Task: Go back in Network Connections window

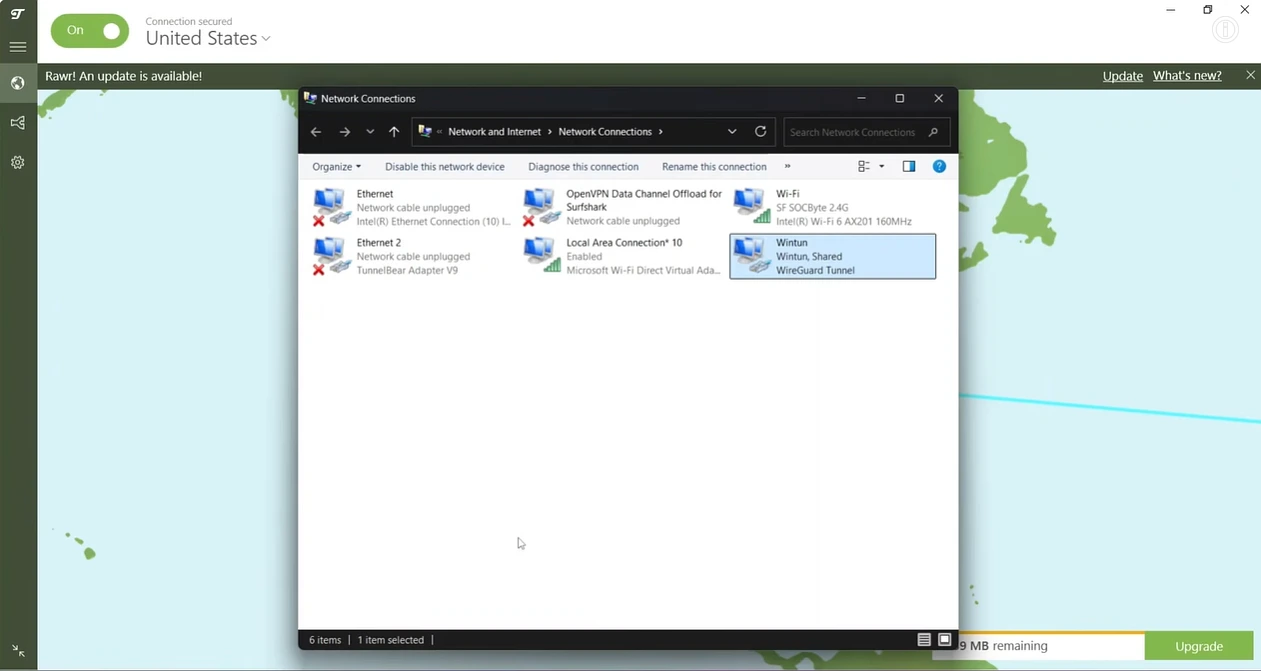Action: point(316,132)
